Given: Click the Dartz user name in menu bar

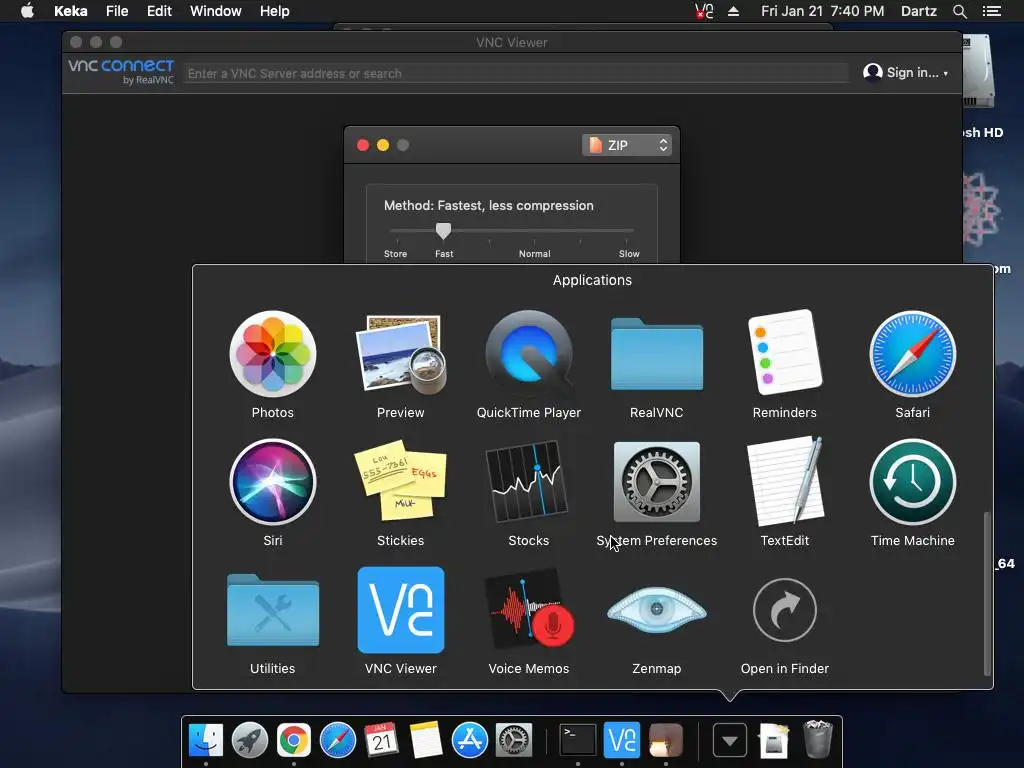Looking at the screenshot, I should [x=919, y=11].
